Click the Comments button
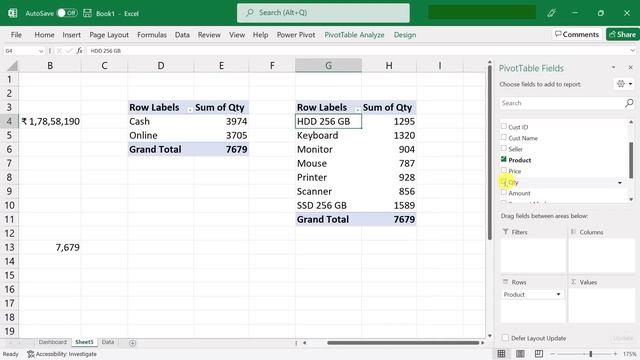 [x=577, y=35]
